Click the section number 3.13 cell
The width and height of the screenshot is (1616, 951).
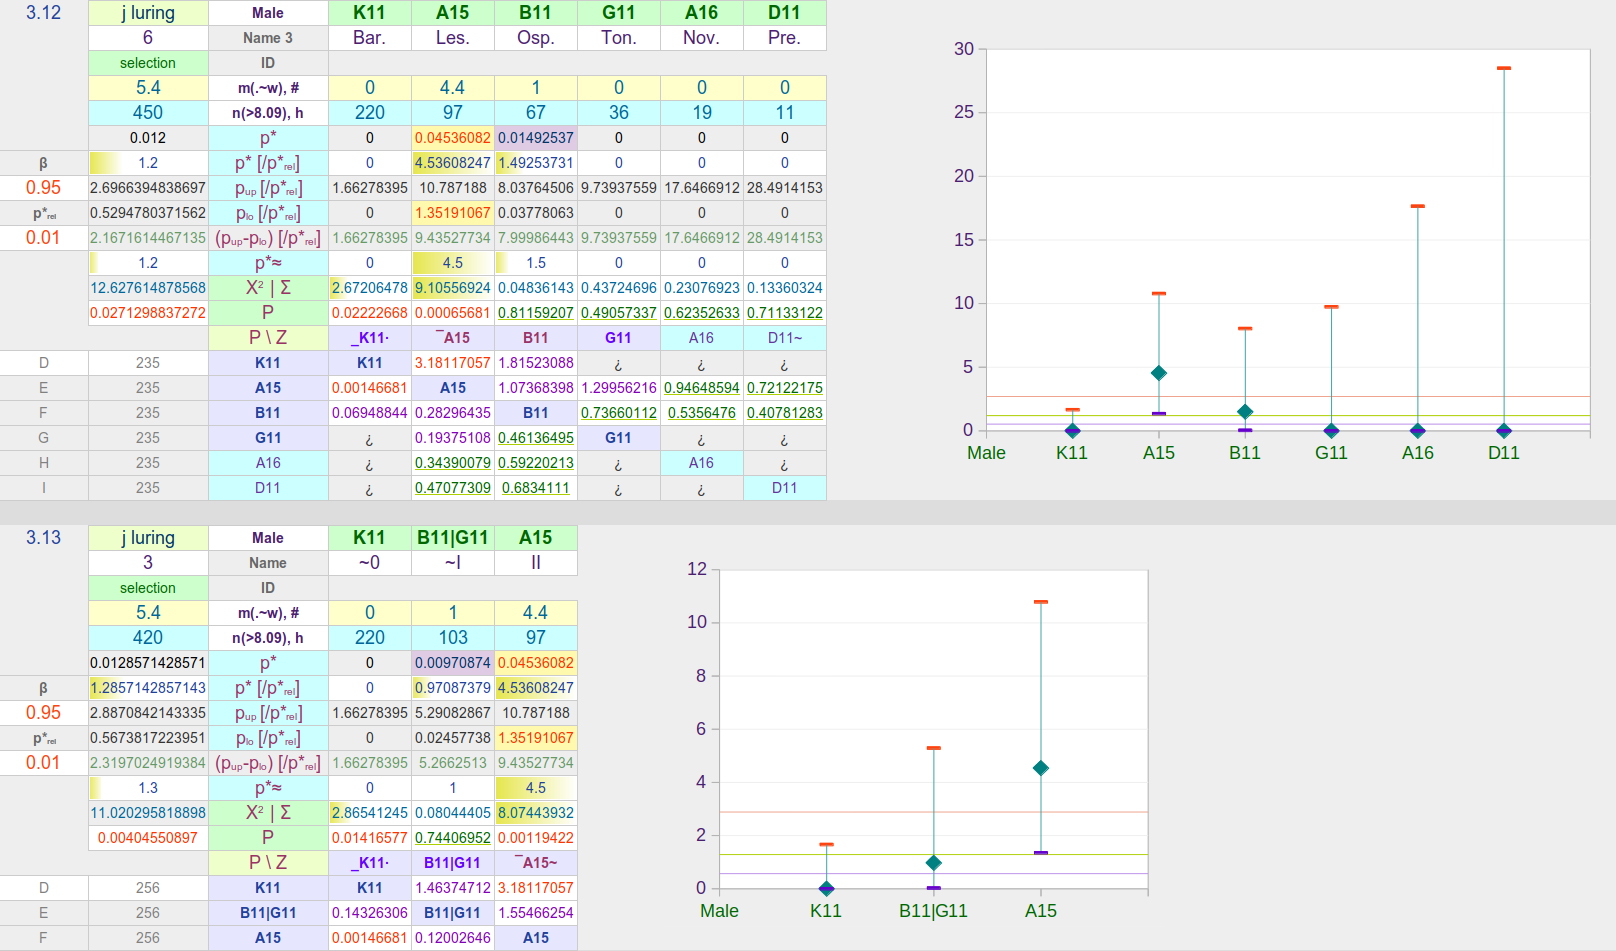coord(43,538)
